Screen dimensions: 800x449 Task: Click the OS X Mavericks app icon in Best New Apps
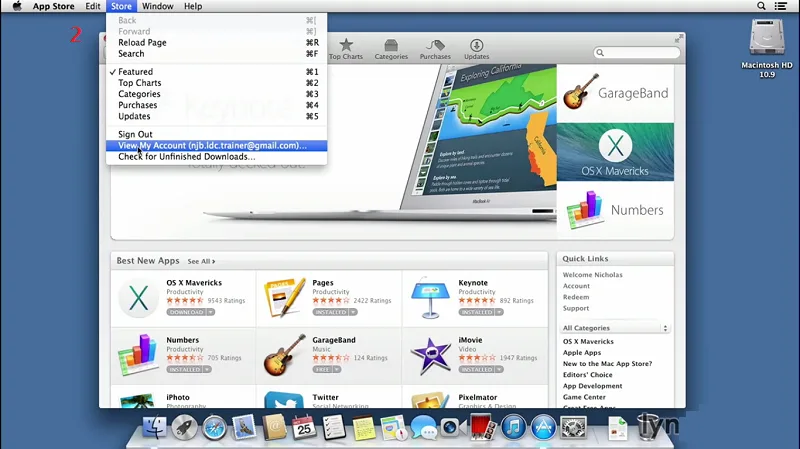pyautogui.click(x=138, y=298)
